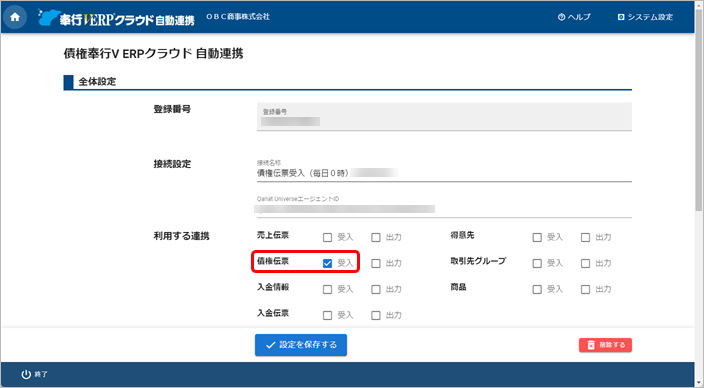Open システム設定 system settings

(645, 17)
